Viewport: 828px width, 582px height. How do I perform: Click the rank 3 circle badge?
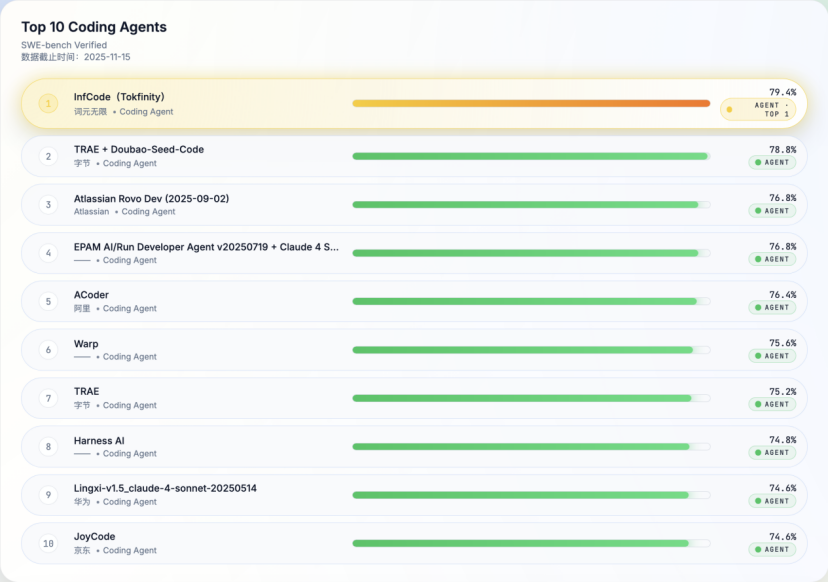tap(48, 205)
